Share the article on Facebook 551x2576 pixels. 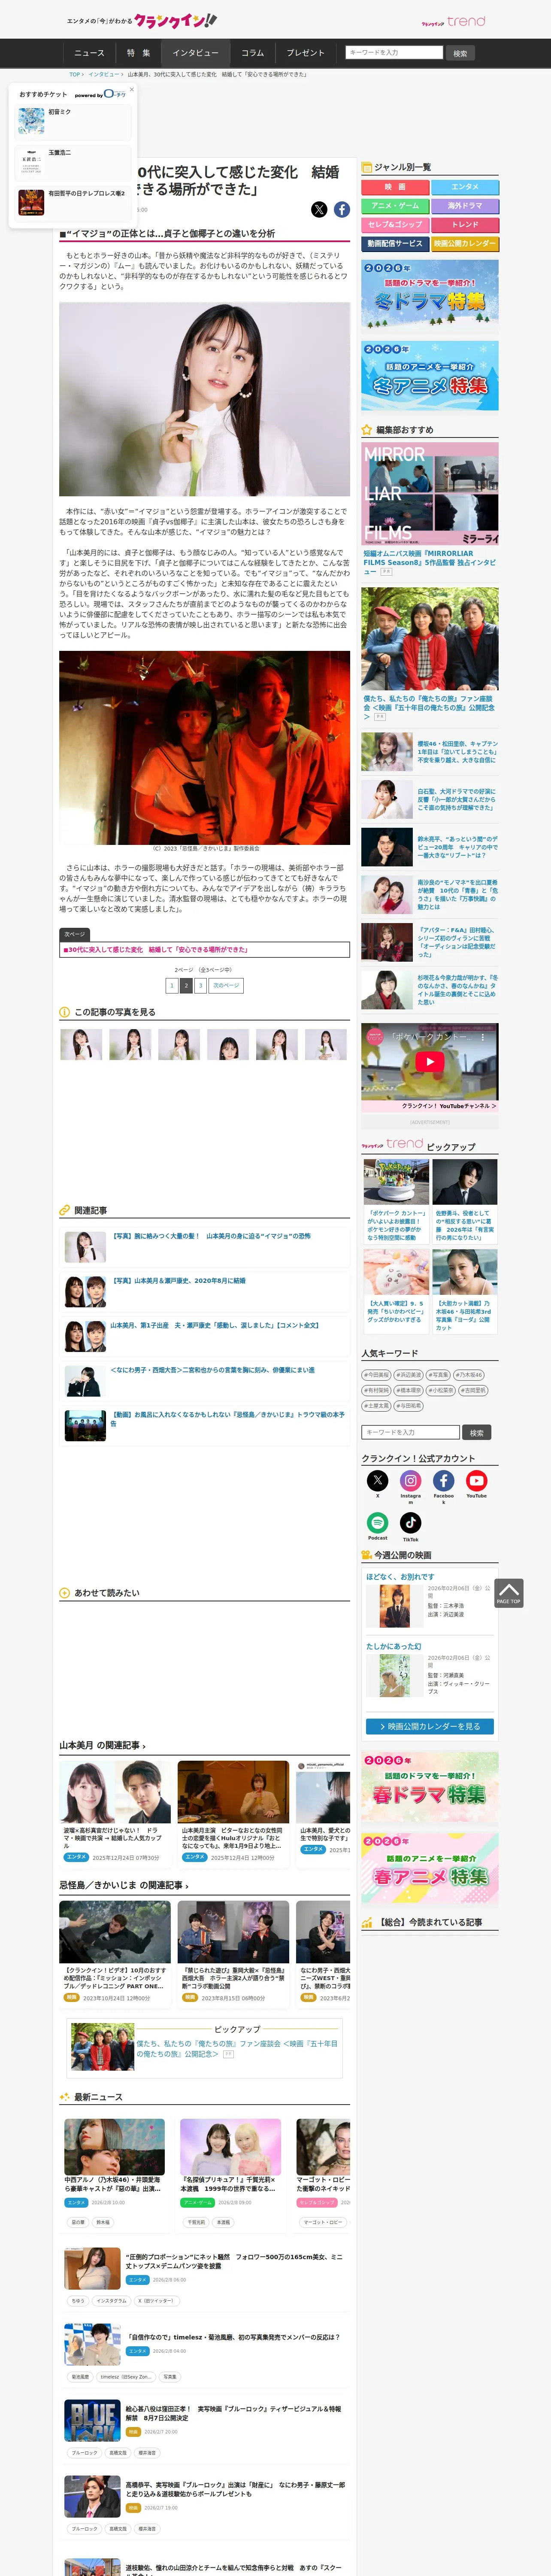(342, 209)
